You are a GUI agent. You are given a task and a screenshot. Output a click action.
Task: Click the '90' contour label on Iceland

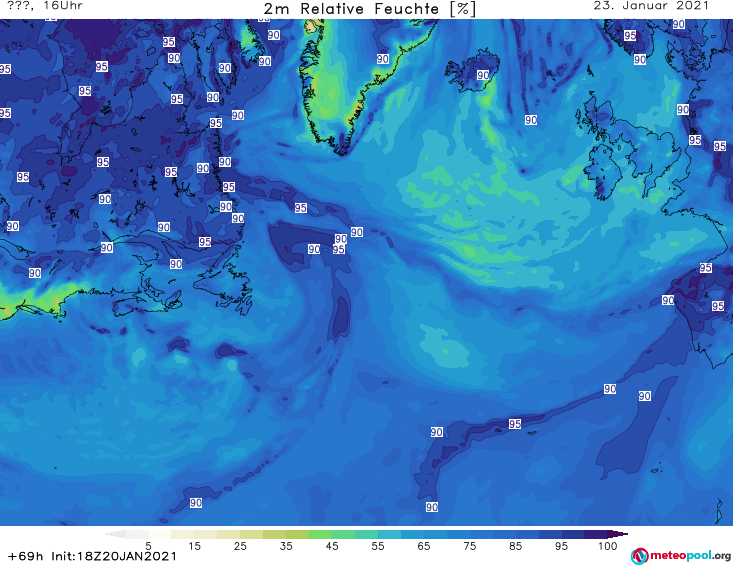[483, 75]
